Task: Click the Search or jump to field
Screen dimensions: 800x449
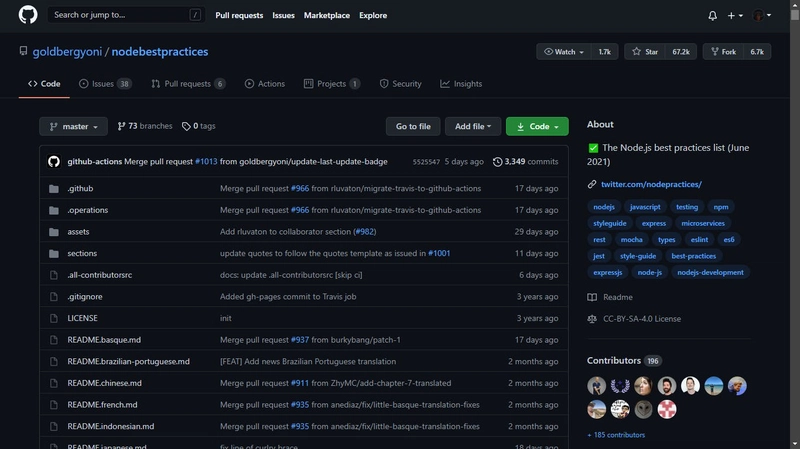Action: (126, 15)
